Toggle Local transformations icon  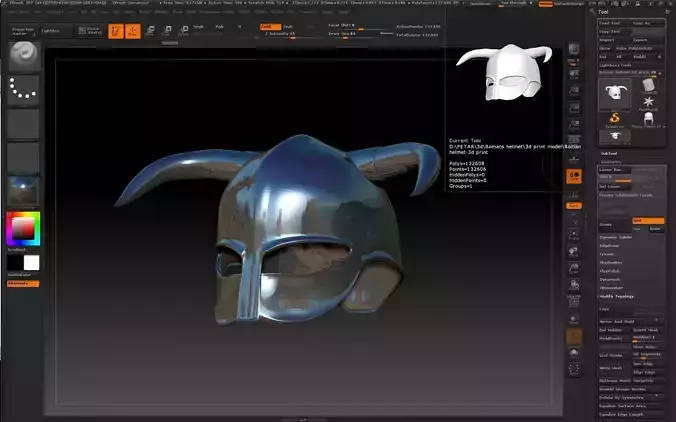(x=574, y=176)
